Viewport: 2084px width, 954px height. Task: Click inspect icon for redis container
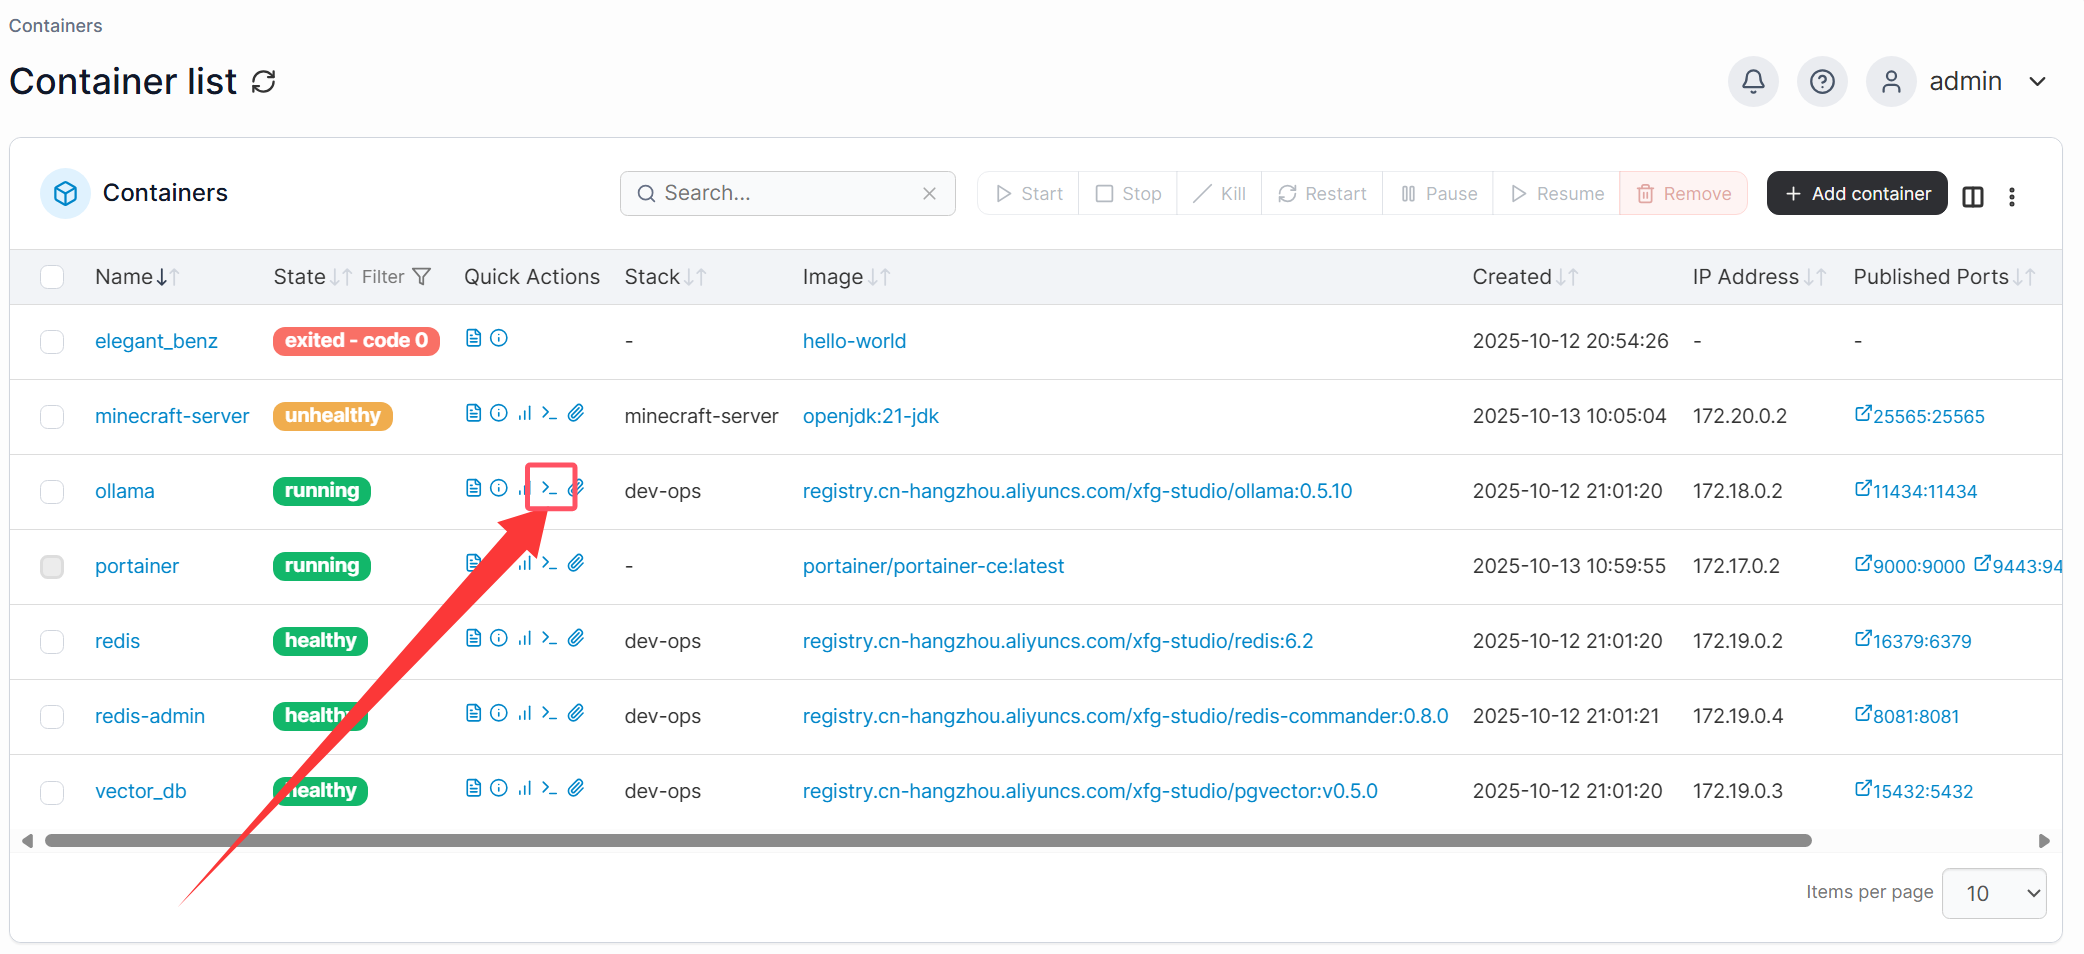pos(499,638)
